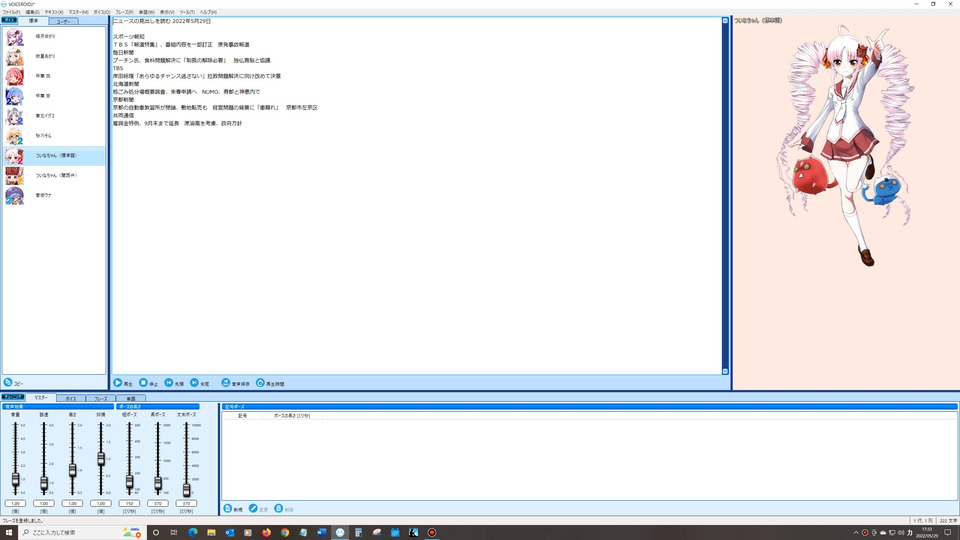The height and width of the screenshot is (540, 960).
Task: Click the 音量 value field
Action: pyautogui.click(x=15, y=503)
